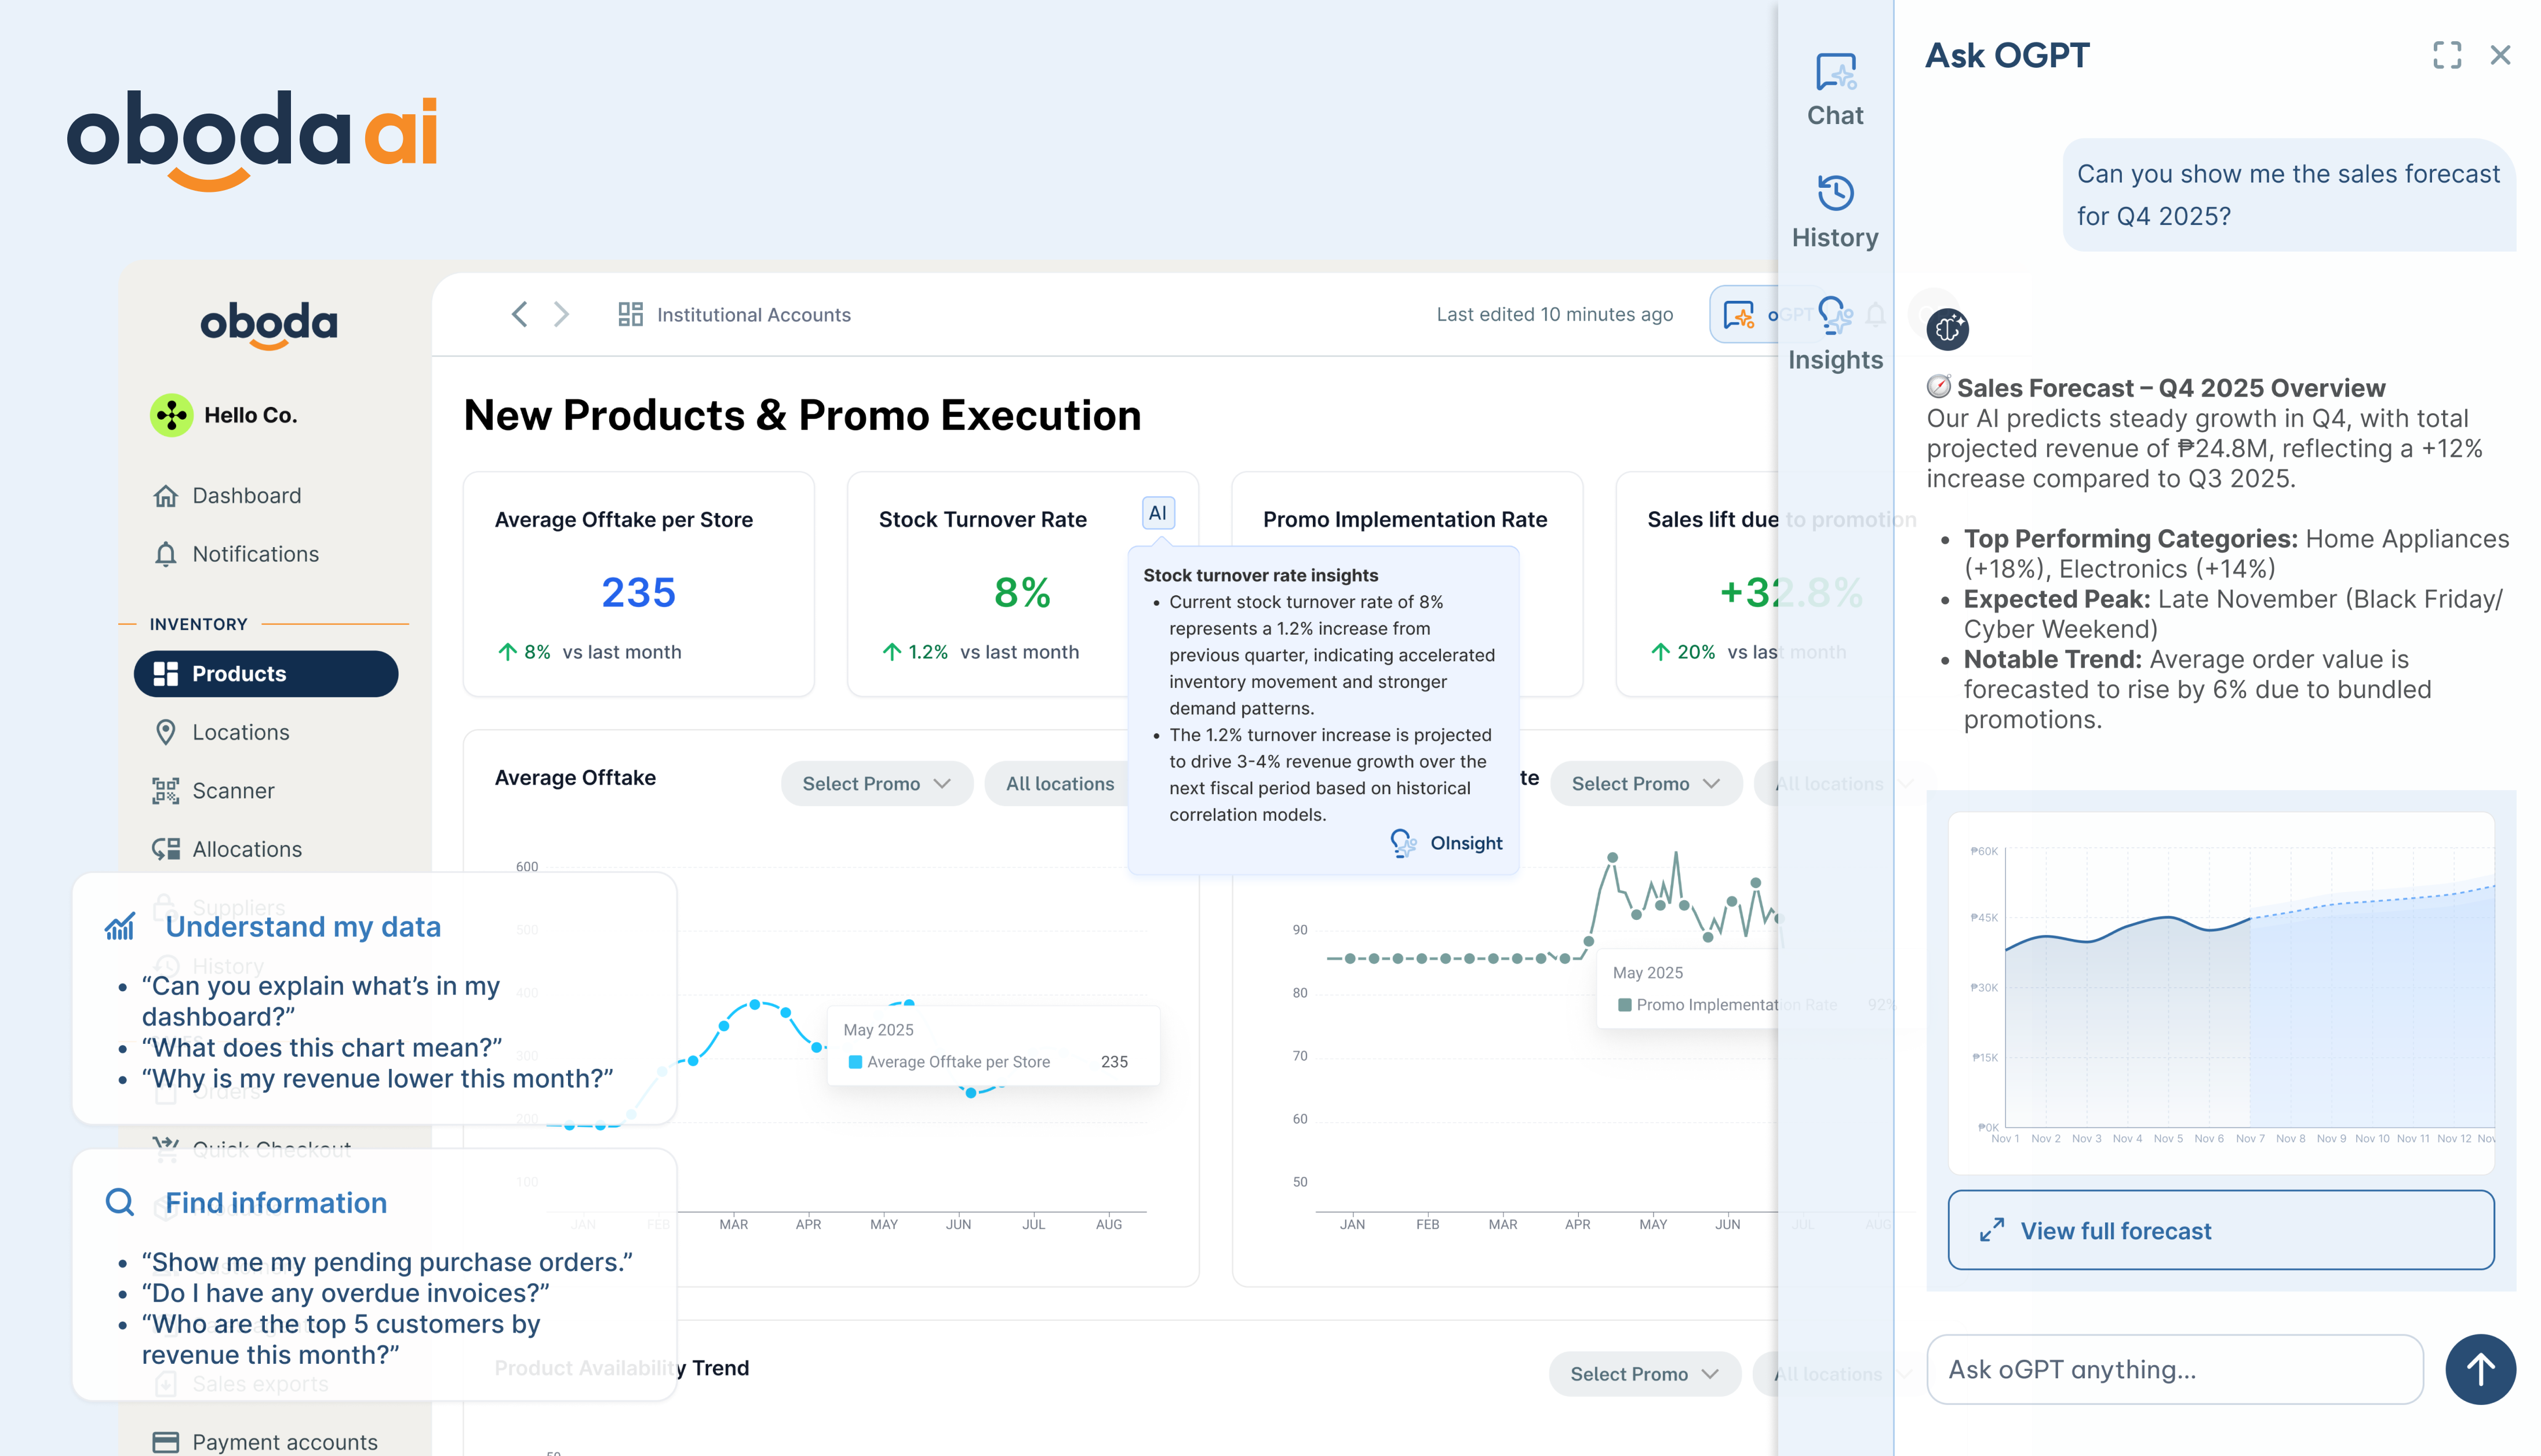The height and width of the screenshot is (1456, 2541).
Task: Click the Understand my data chart icon
Action: (x=119, y=926)
